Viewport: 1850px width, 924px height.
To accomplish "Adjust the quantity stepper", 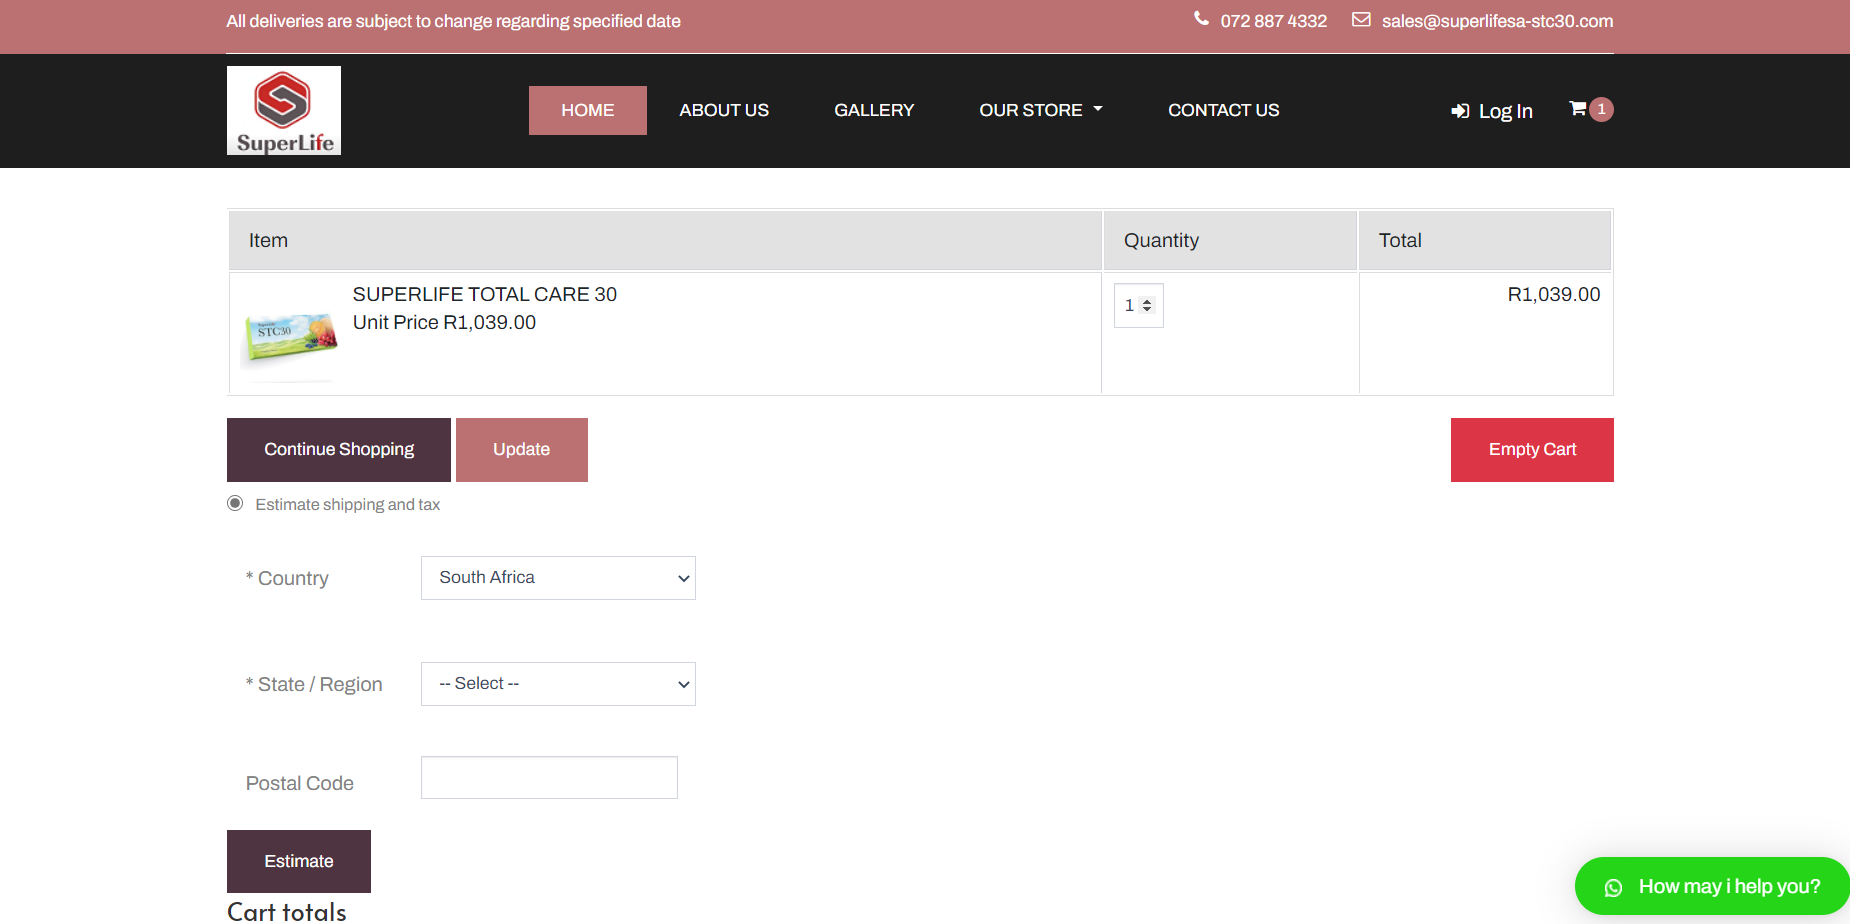I will tap(1147, 306).
